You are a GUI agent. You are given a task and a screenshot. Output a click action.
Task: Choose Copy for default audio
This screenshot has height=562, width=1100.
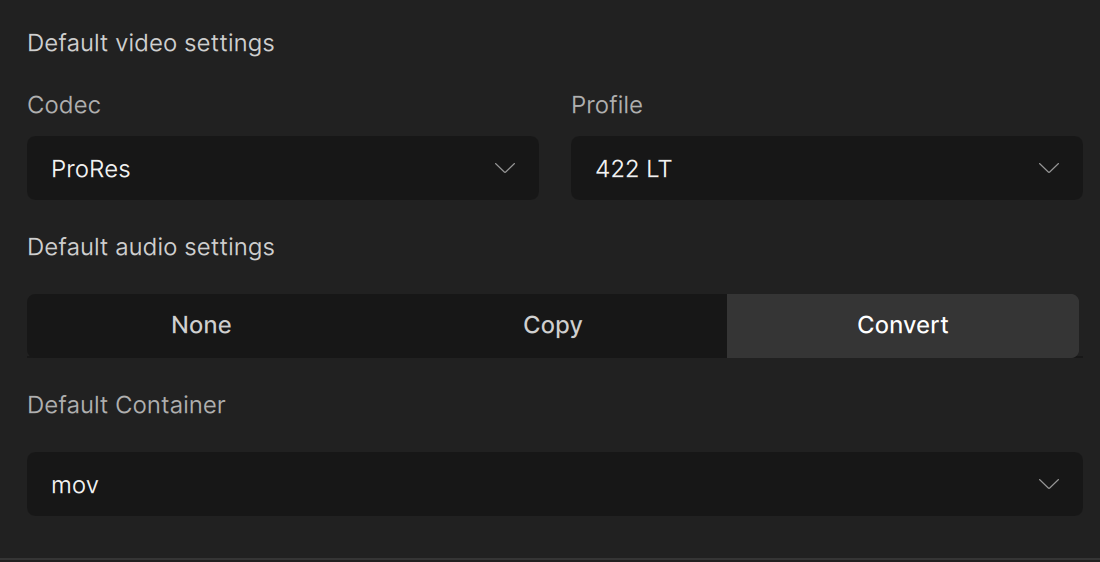click(552, 325)
